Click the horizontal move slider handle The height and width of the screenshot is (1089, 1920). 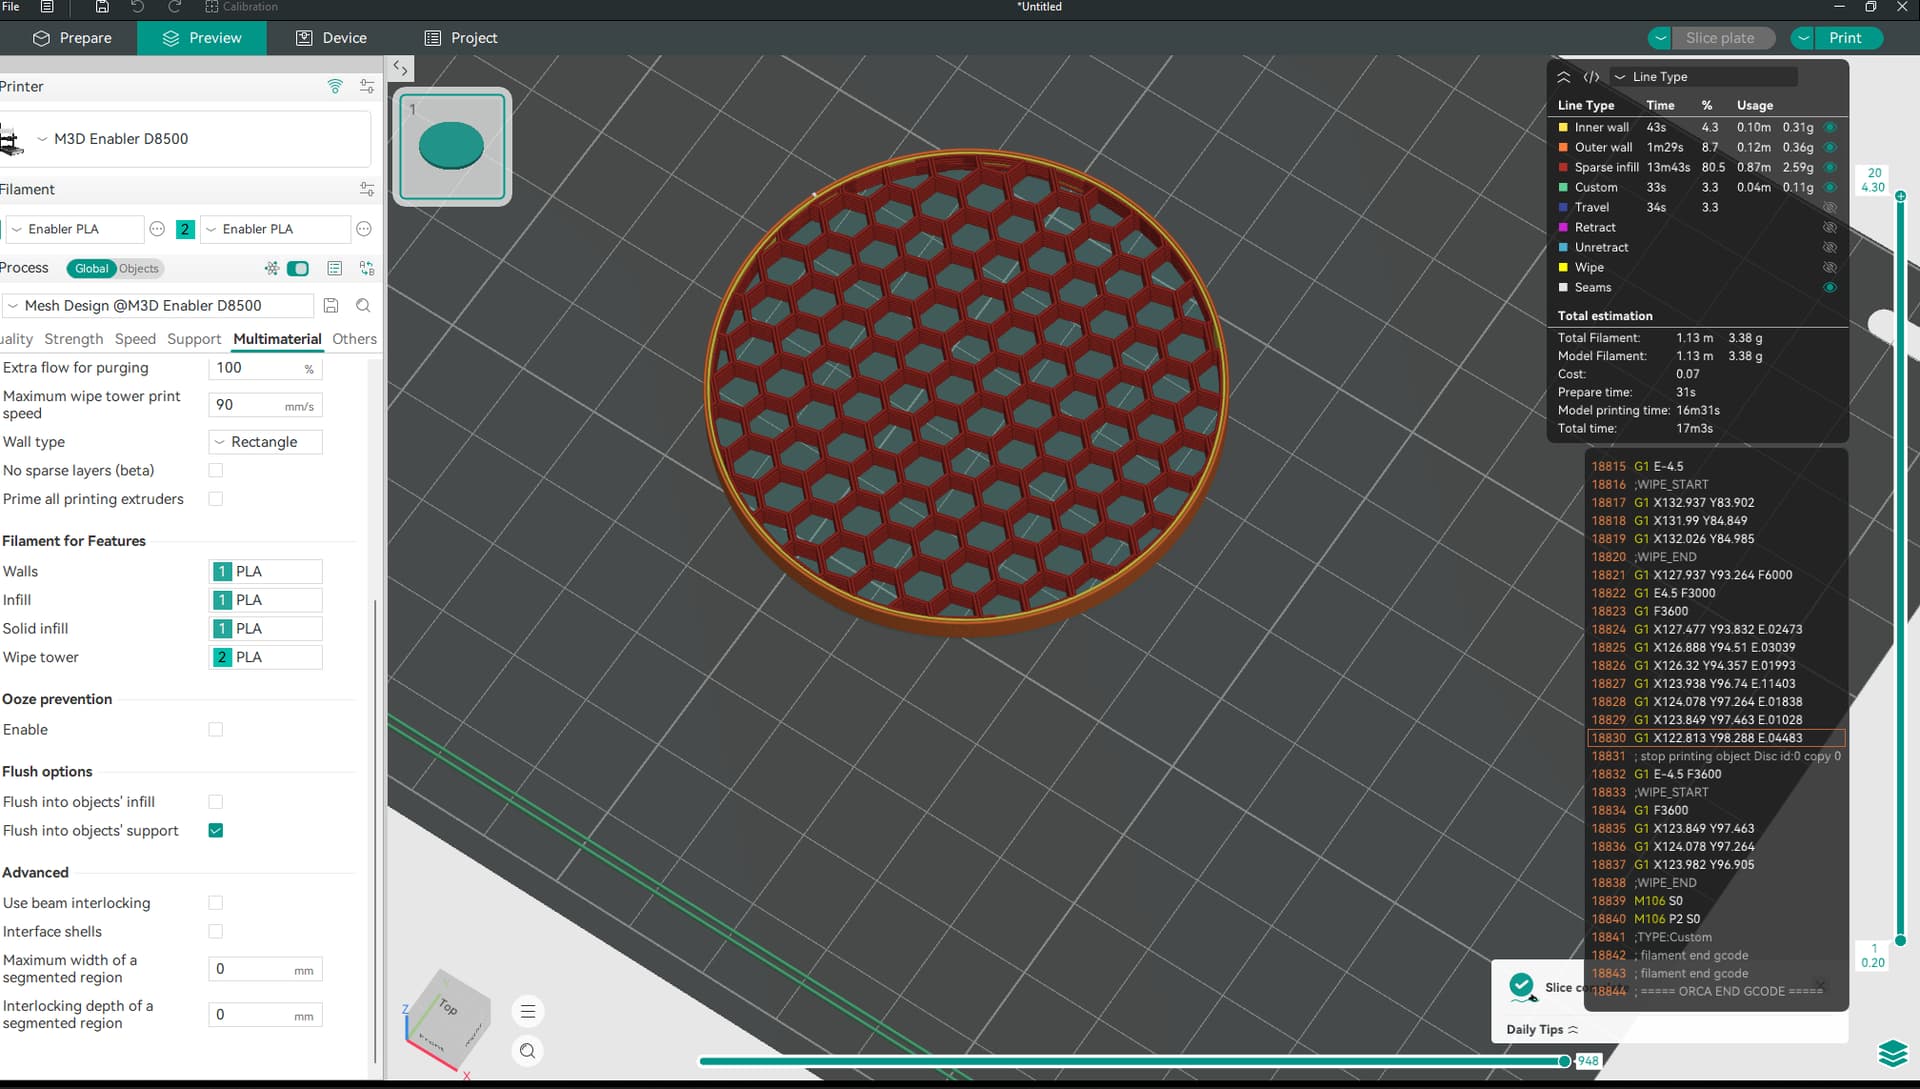point(1565,1061)
